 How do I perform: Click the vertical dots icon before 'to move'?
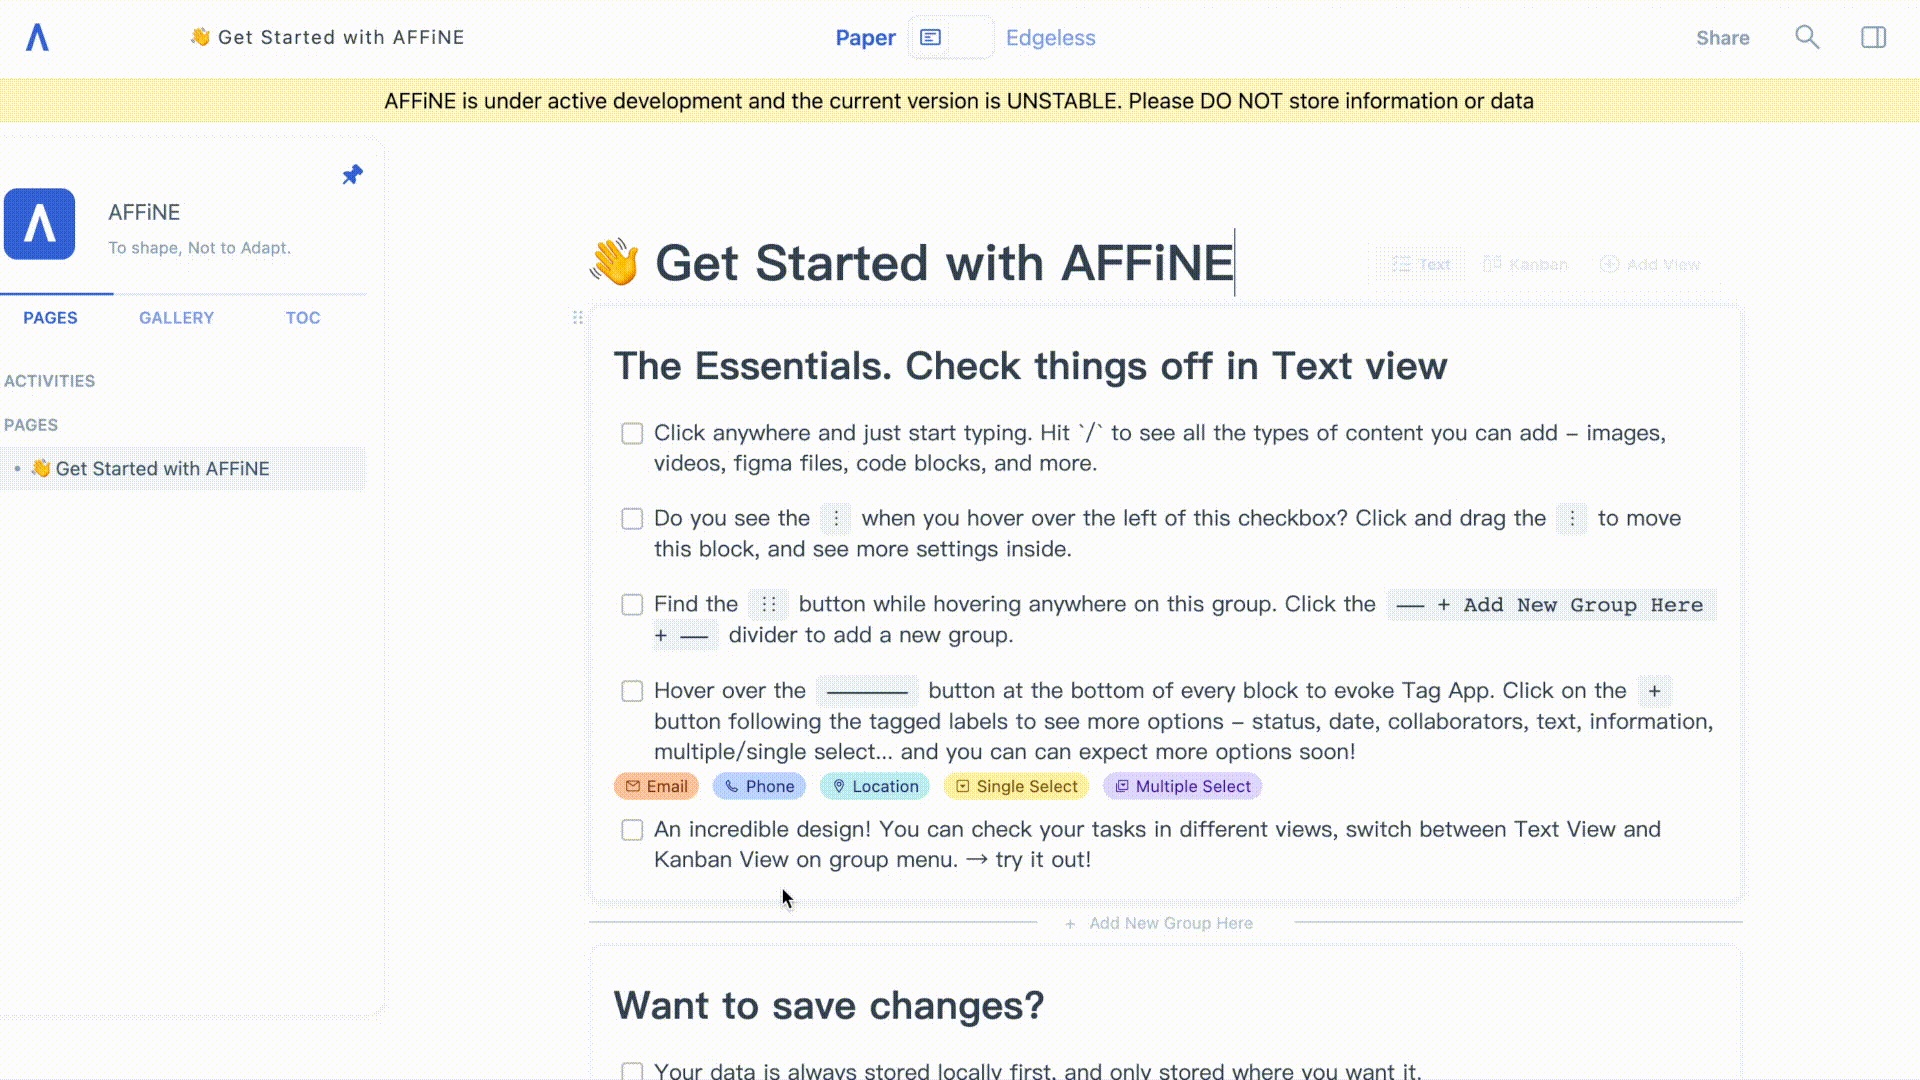click(1572, 518)
